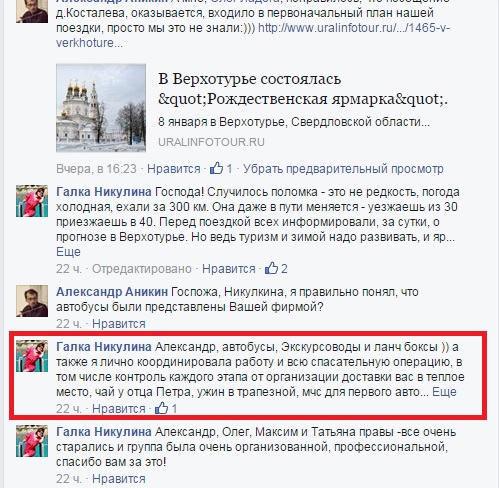
Task: Open the Александр Аникин profile name link
Action: pos(112,292)
